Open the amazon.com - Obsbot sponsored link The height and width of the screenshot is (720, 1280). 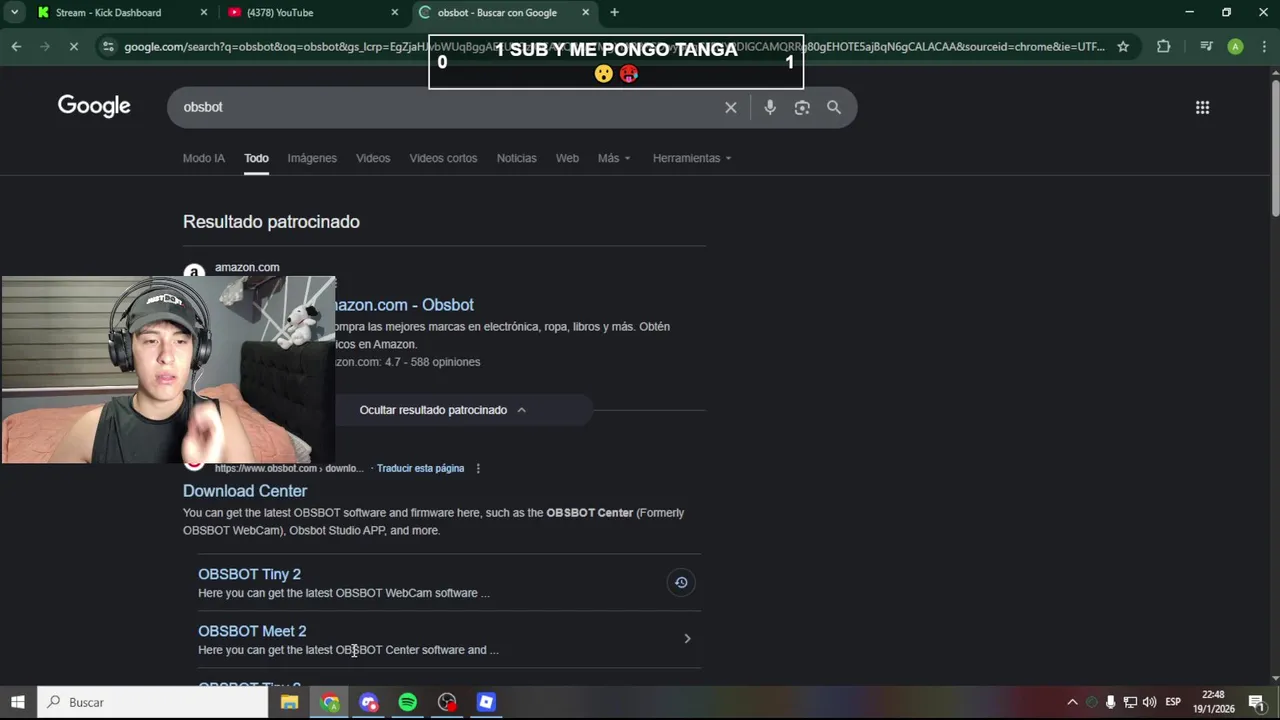pos(404,305)
